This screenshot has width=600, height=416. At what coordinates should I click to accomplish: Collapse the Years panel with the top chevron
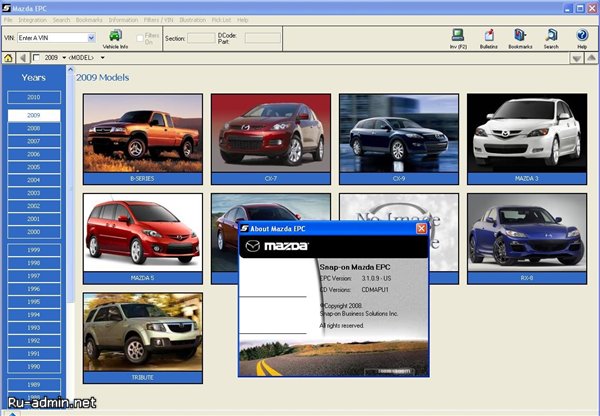point(70,70)
